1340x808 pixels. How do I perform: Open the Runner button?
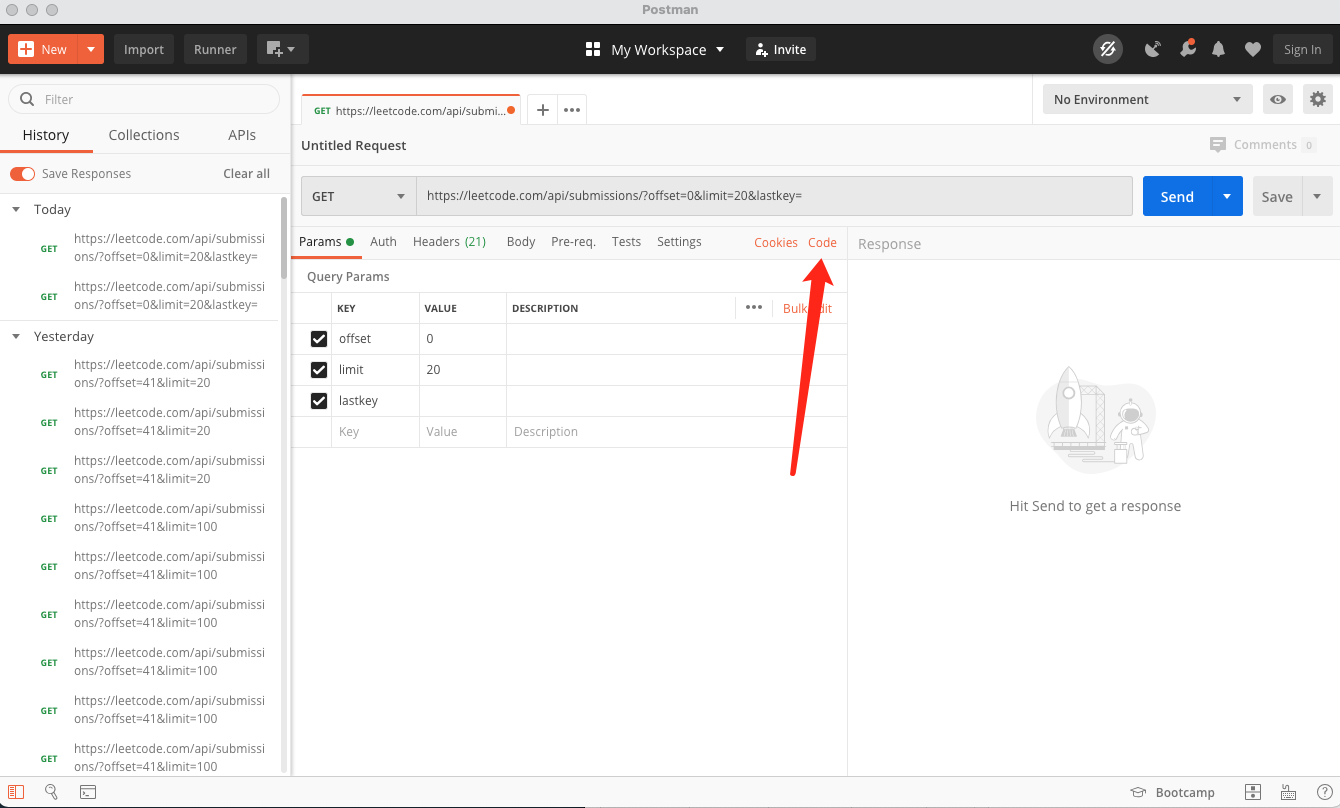tap(215, 49)
